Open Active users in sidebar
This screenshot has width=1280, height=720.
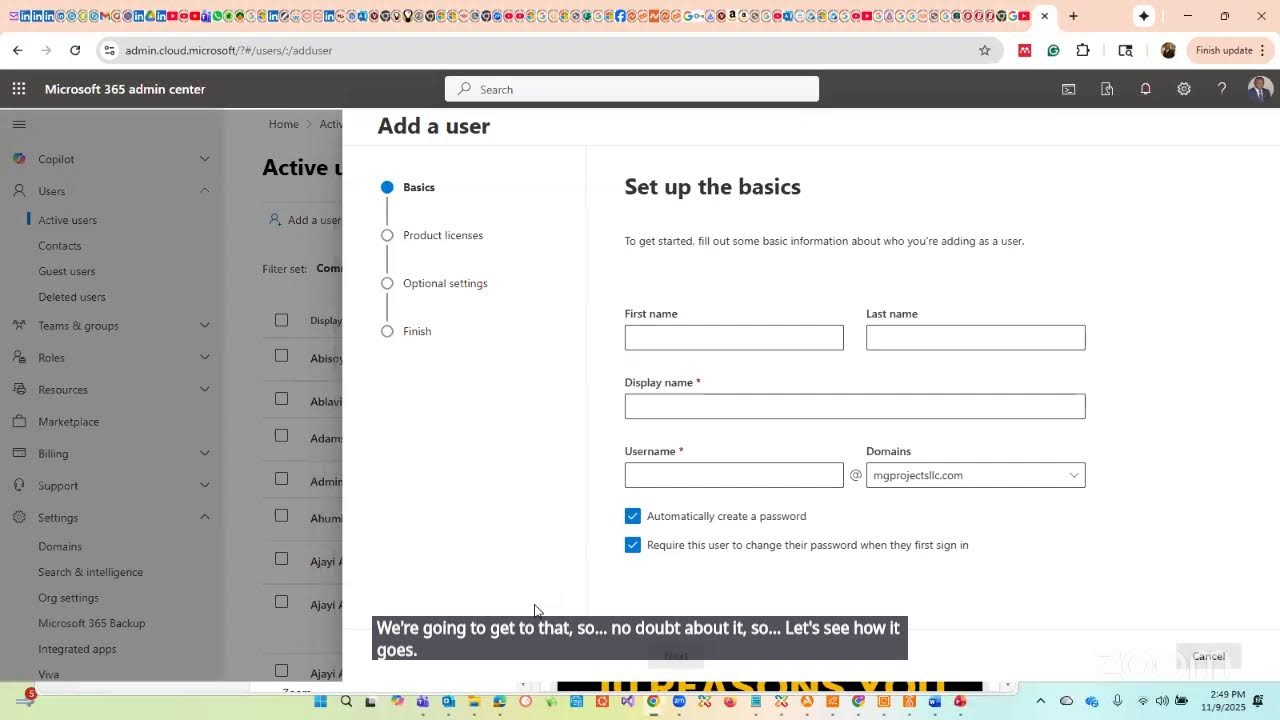[x=68, y=220]
